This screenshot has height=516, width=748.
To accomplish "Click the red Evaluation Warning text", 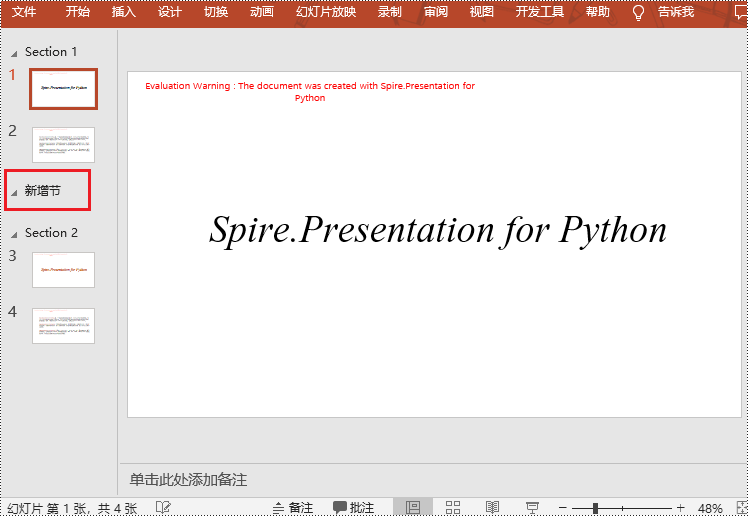I will click(310, 92).
